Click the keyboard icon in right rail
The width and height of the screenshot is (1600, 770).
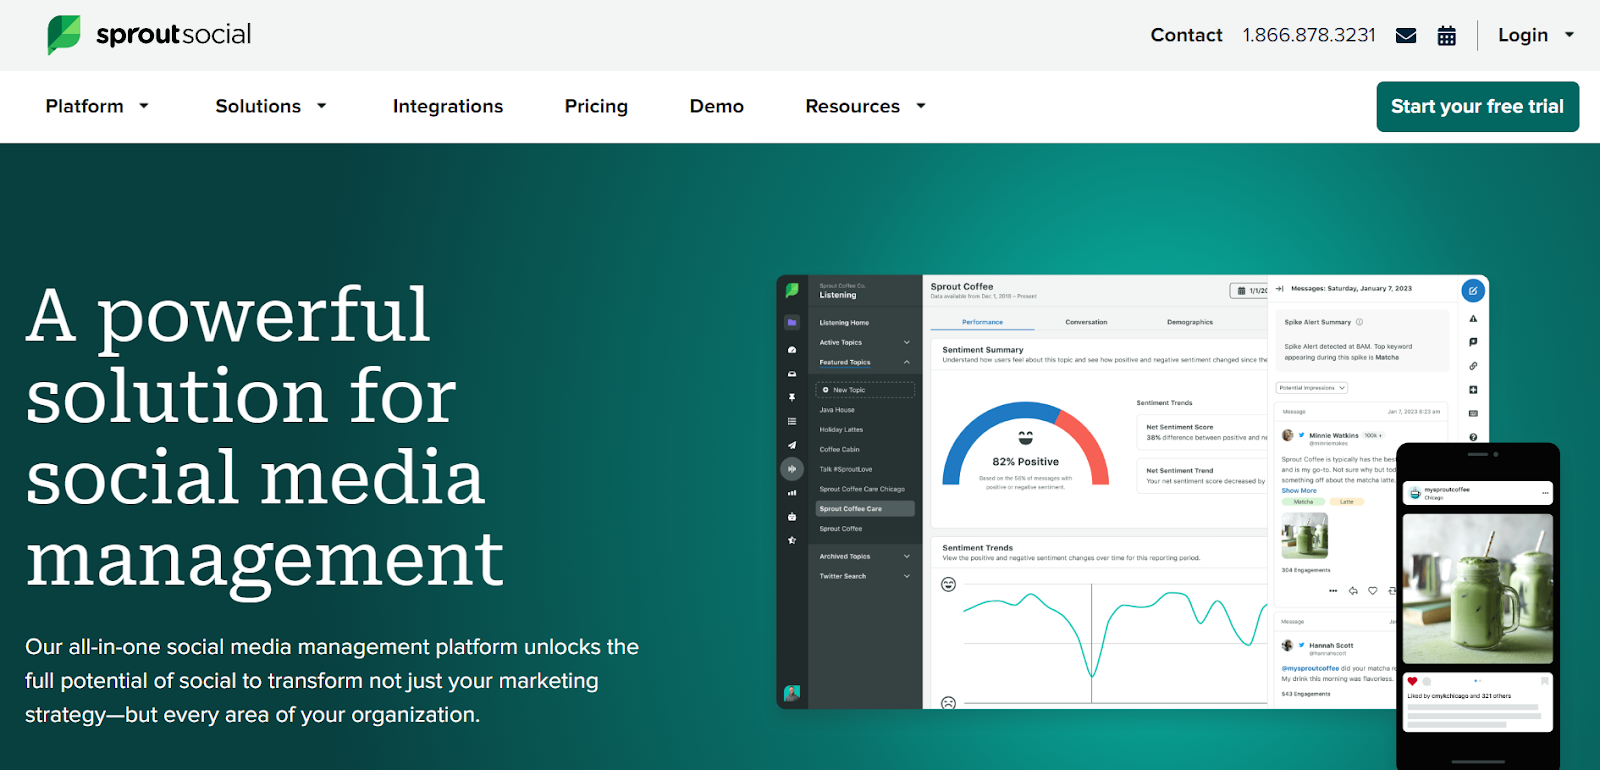tap(1473, 413)
